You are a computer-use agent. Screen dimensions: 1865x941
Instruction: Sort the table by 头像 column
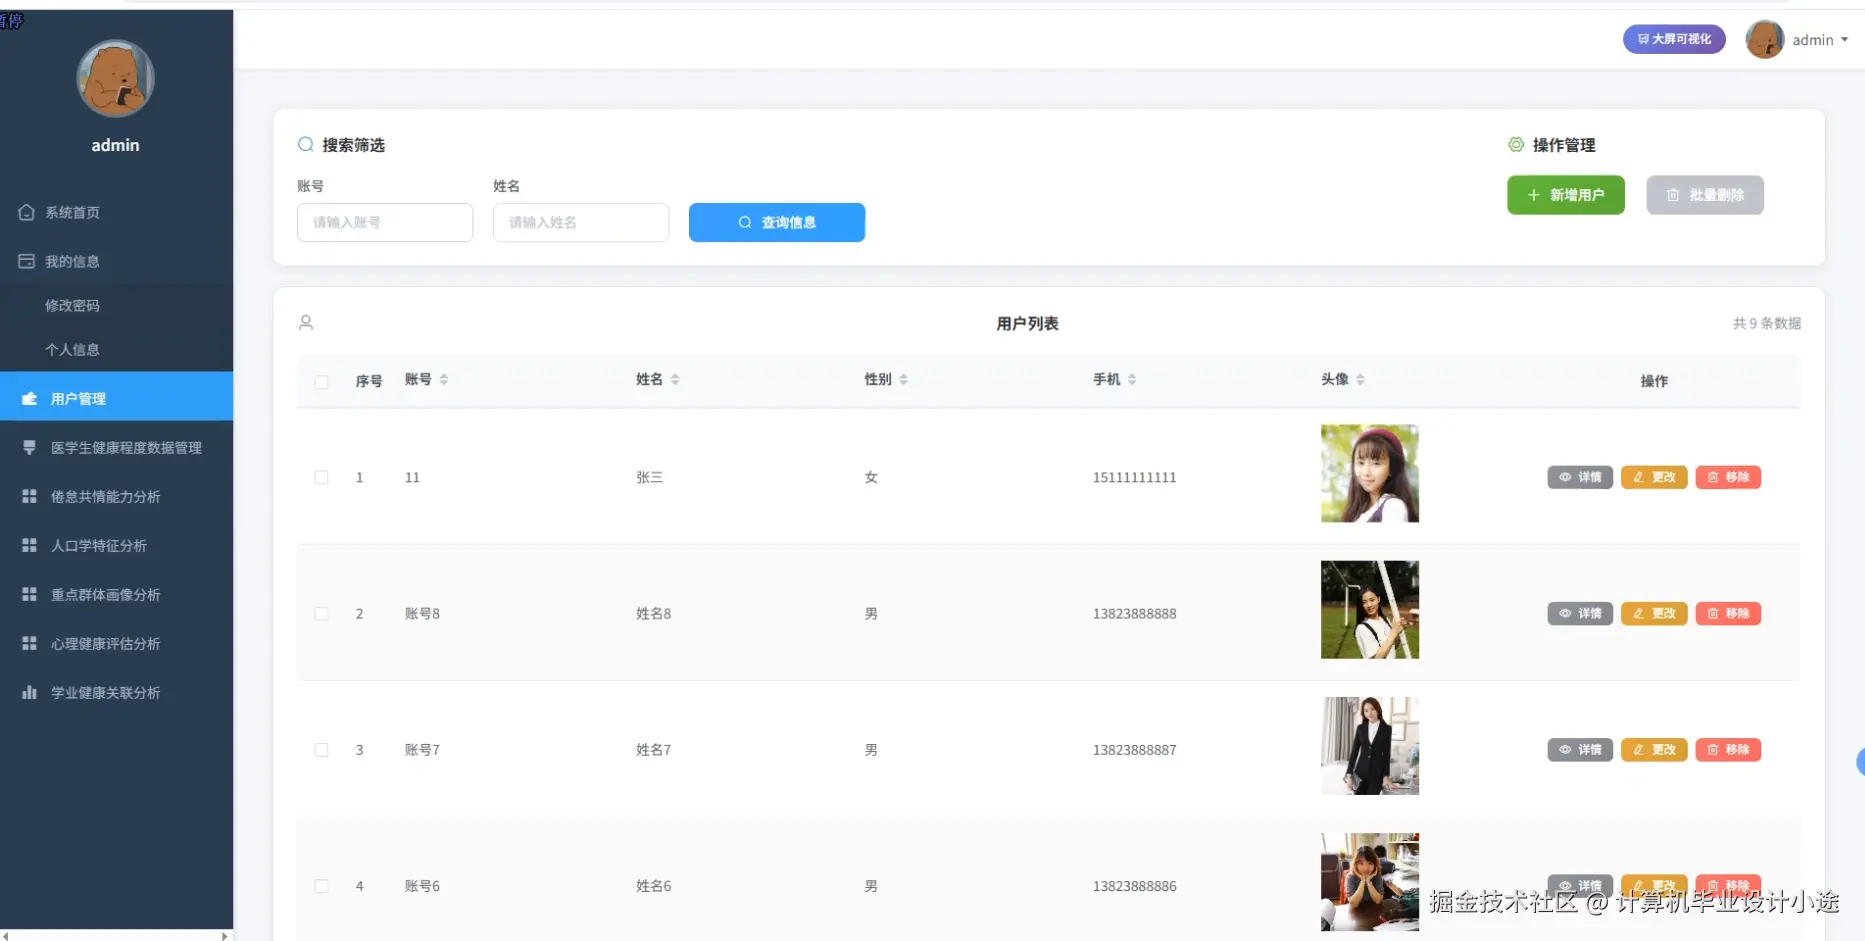[1360, 379]
